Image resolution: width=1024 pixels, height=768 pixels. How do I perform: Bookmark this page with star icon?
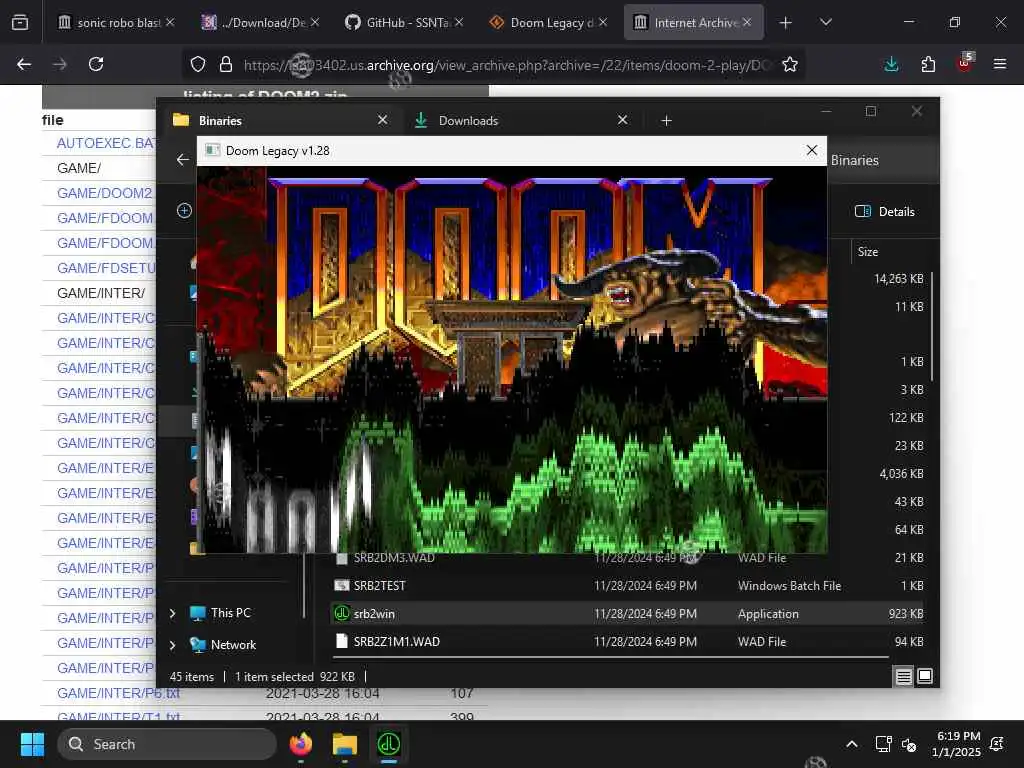pos(790,64)
